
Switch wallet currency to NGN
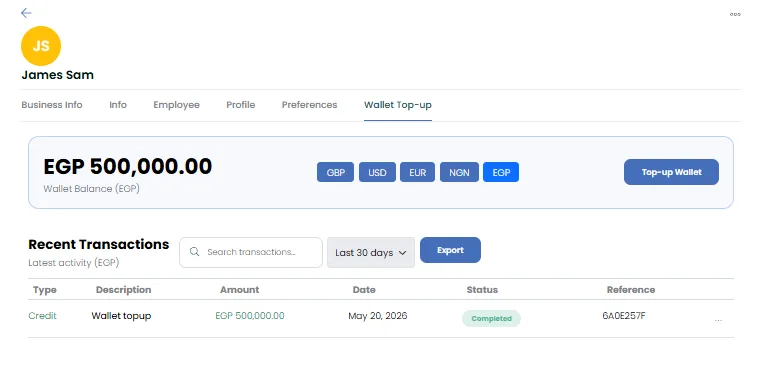[459, 172]
